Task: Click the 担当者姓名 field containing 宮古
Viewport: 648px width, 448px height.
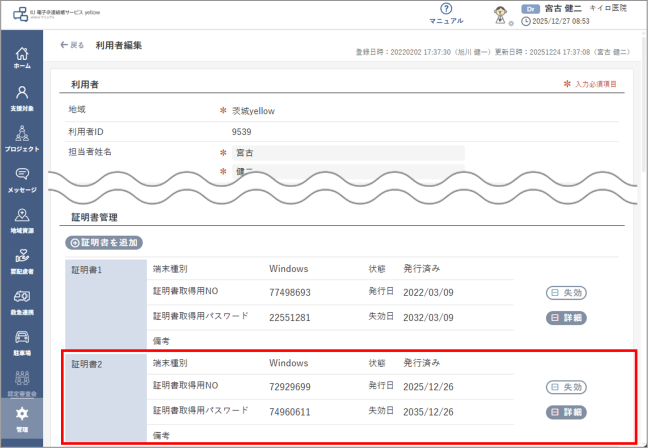Action: click(x=348, y=153)
